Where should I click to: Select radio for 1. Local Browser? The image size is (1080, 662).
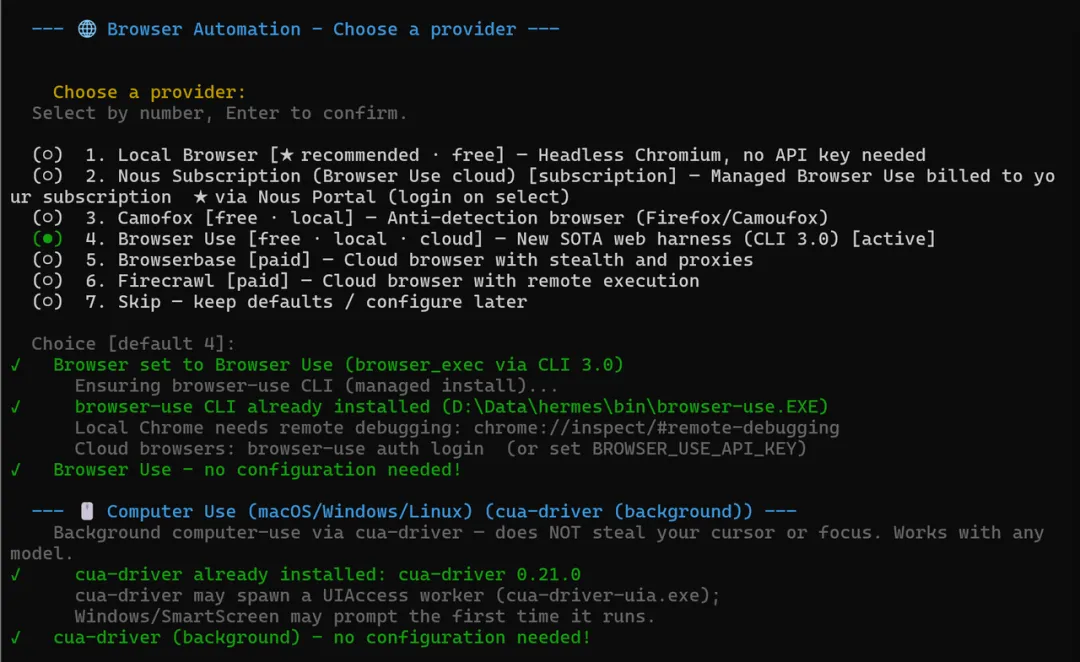pyautogui.click(x=48, y=155)
